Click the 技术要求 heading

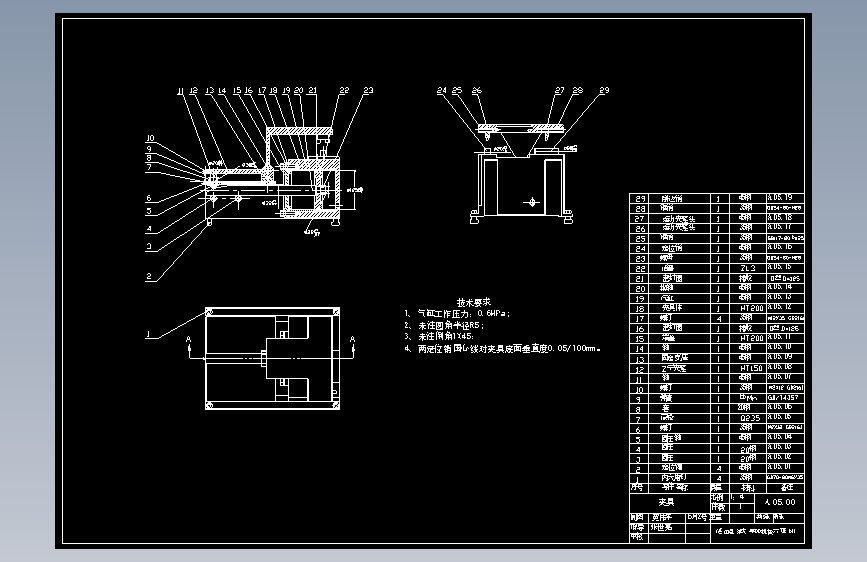[474, 302]
